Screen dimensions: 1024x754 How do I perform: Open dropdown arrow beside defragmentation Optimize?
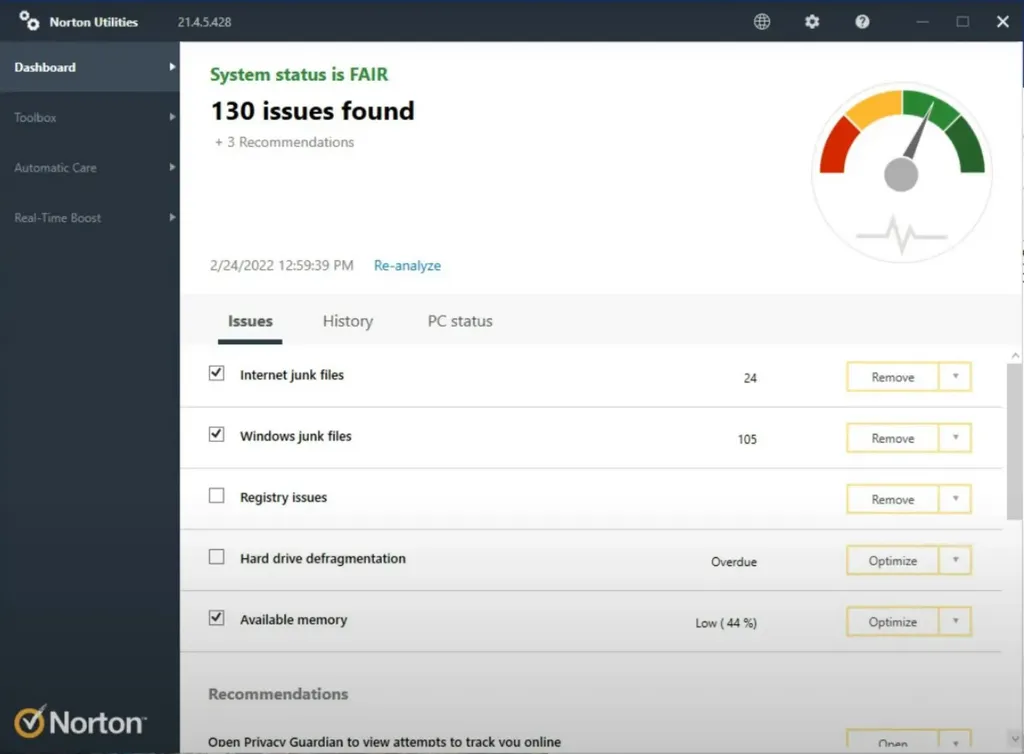[x=955, y=560]
